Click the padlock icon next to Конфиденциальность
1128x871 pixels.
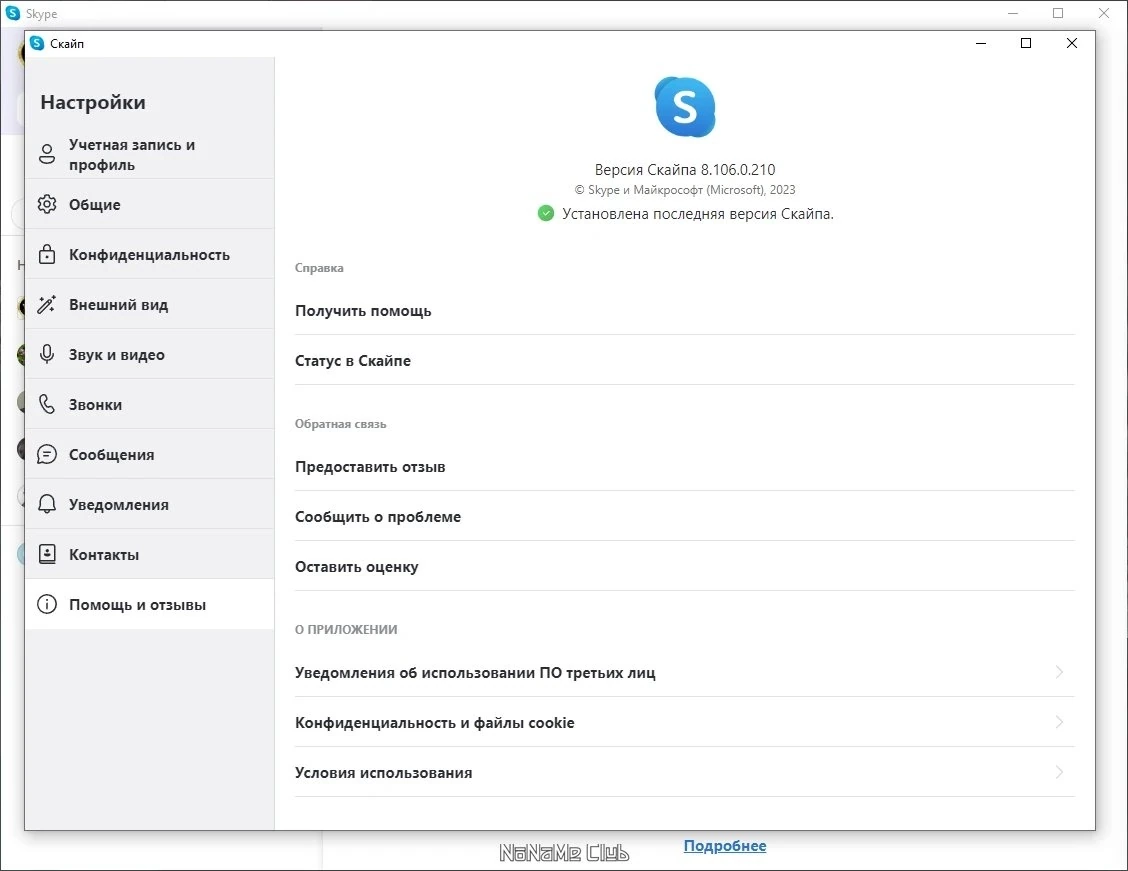click(x=47, y=254)
